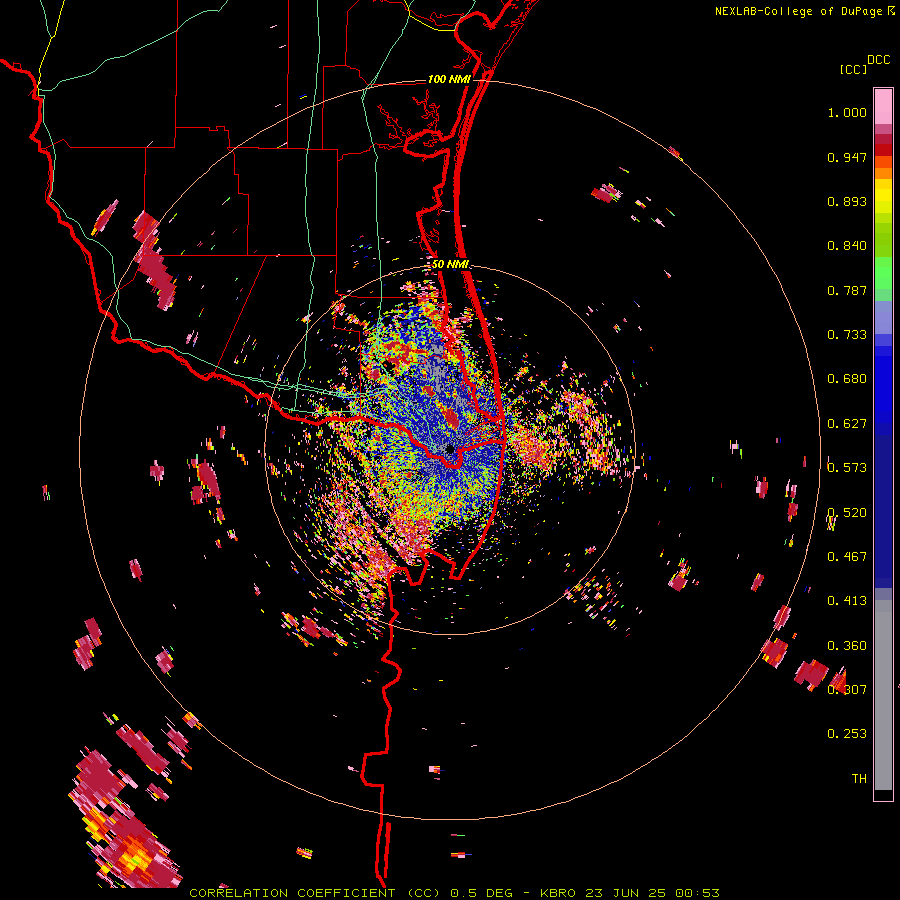Click the [CC] color scale unit label

click(853, 69)
